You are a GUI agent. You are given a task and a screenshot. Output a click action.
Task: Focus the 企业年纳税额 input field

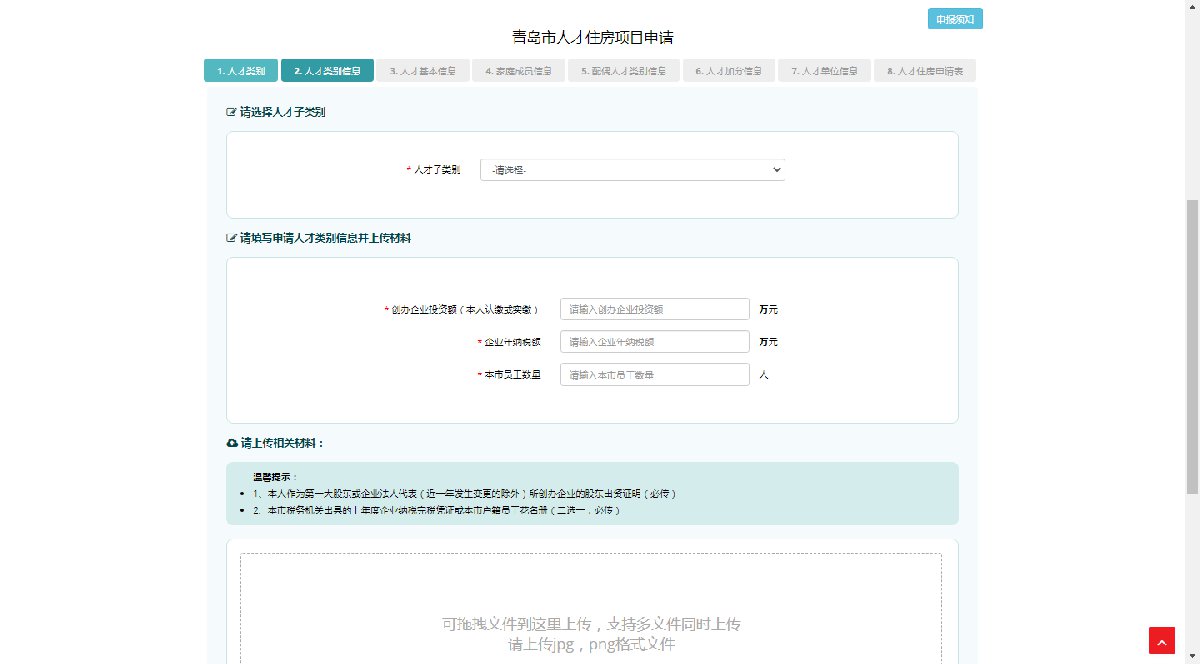(x=654, y=342)
